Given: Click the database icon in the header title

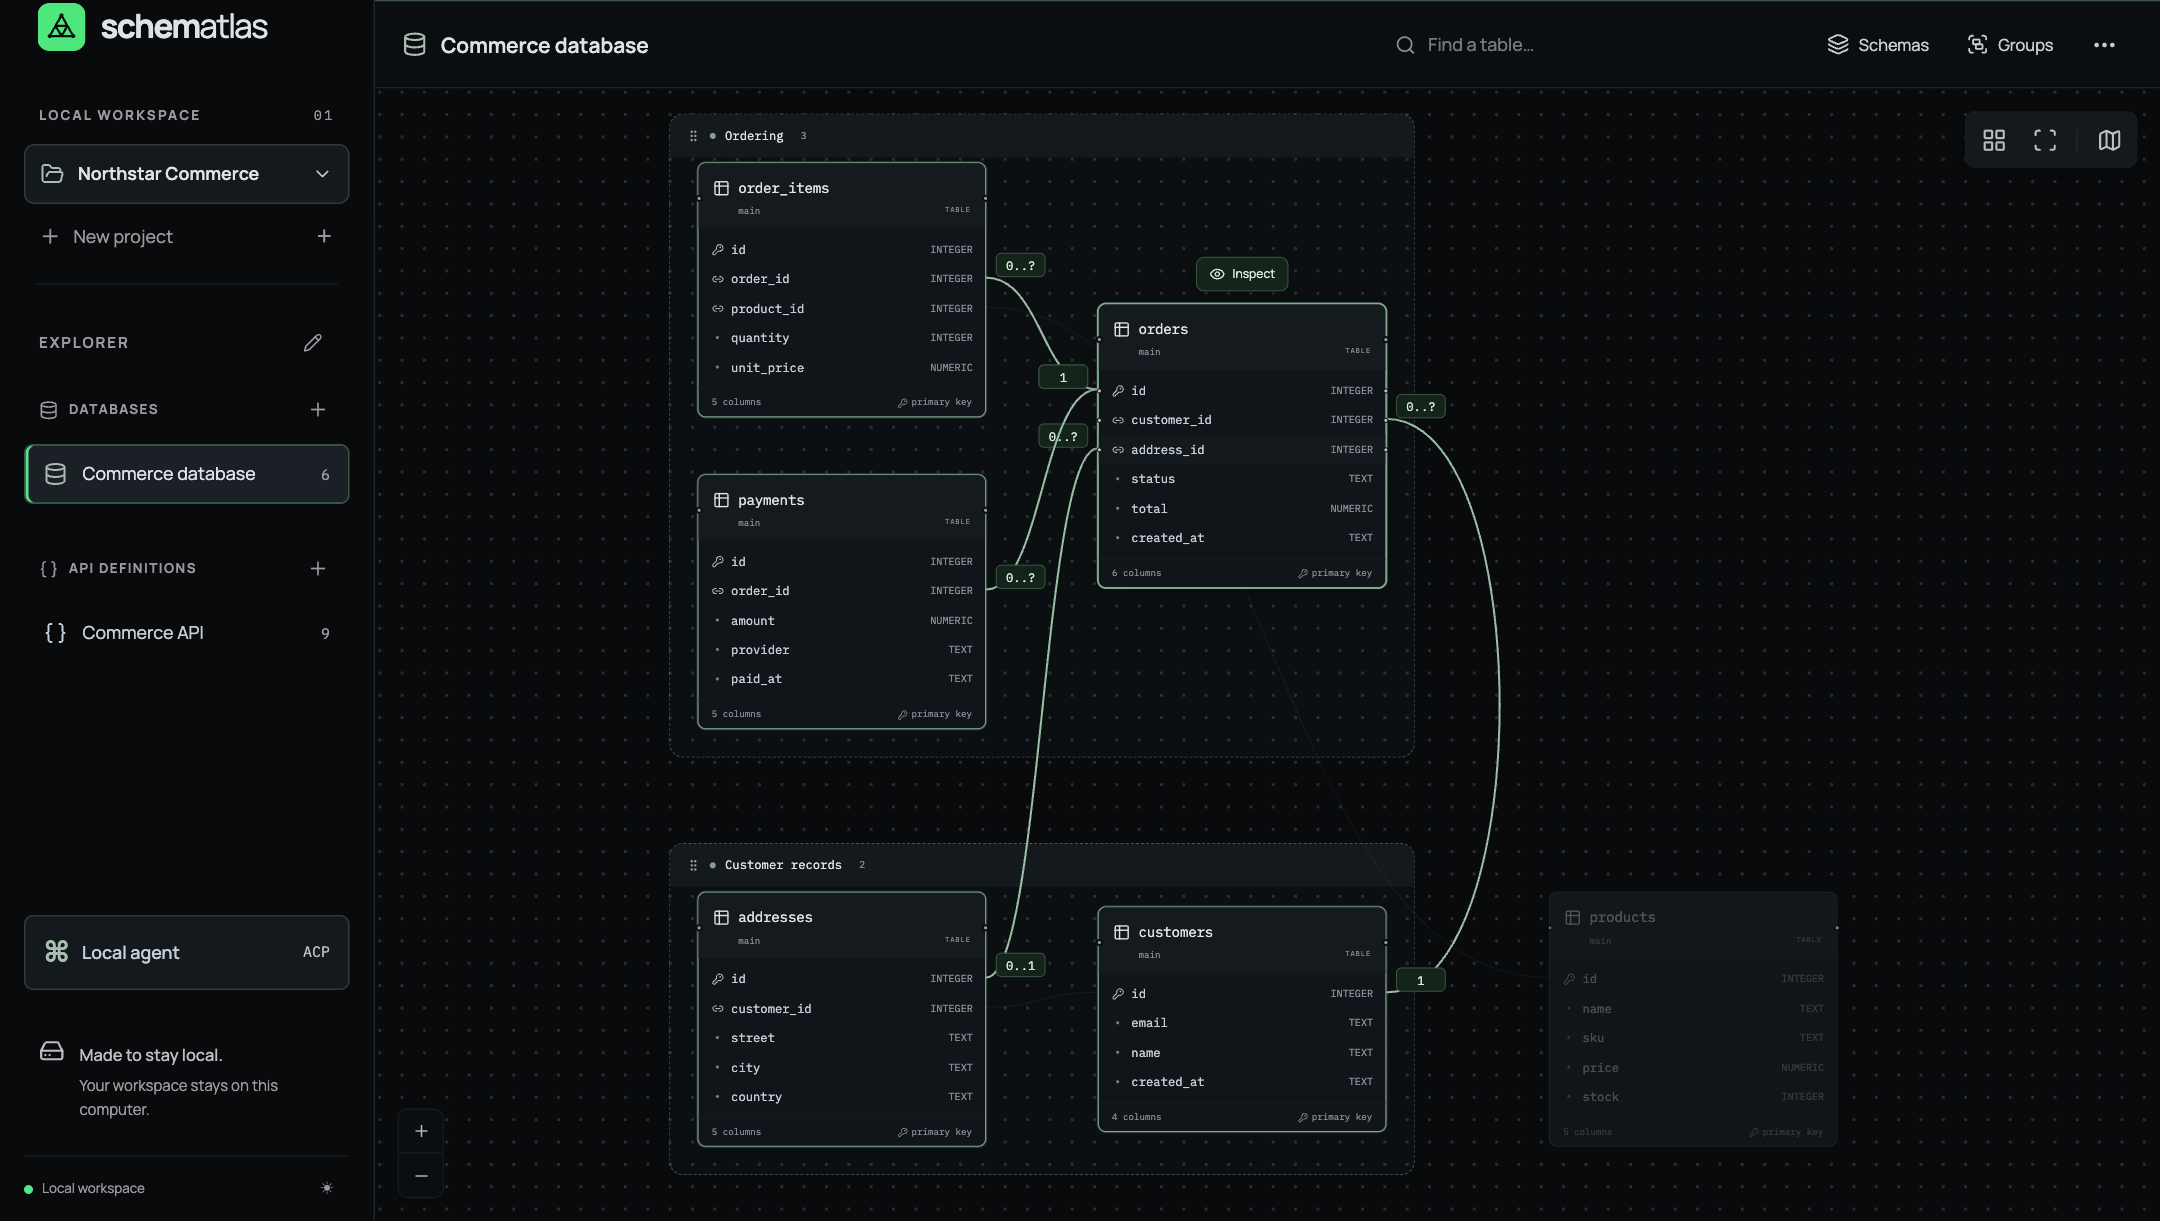Looking at the screenshot, I should (414, 45).
